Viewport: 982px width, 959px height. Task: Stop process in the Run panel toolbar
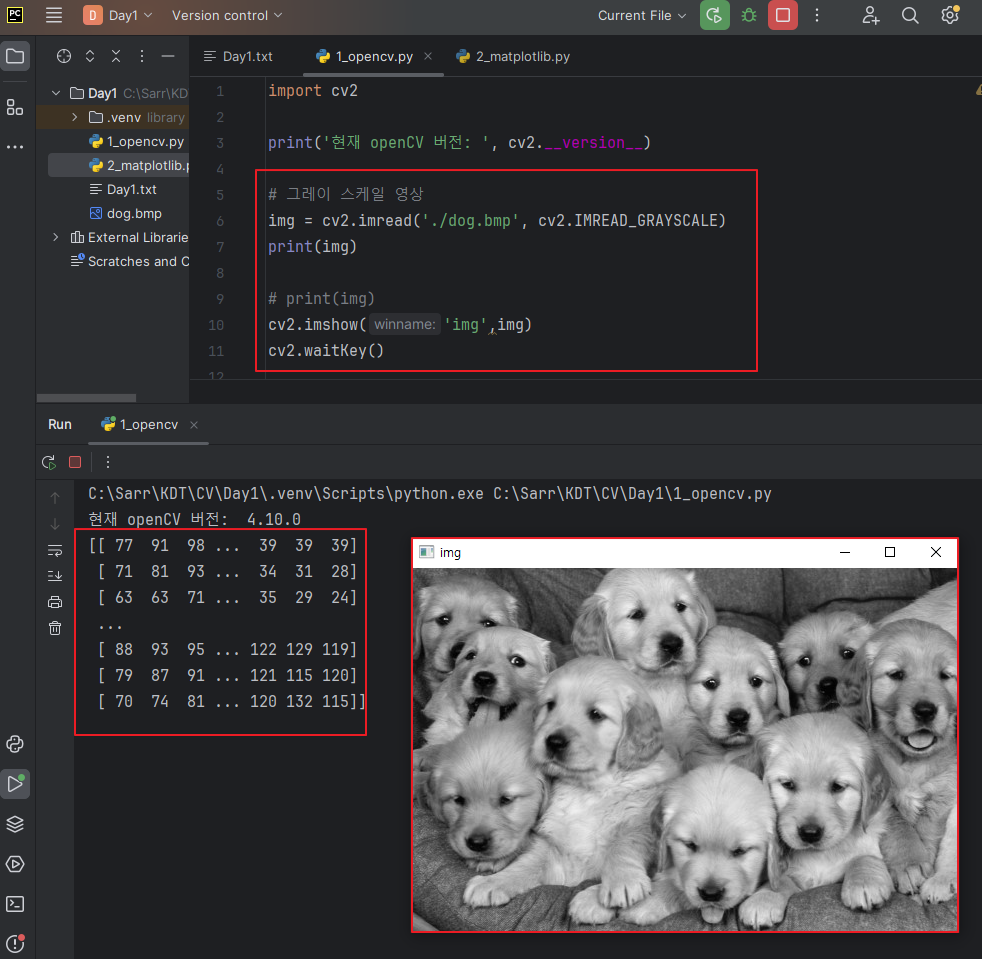(x=75, y=462)
